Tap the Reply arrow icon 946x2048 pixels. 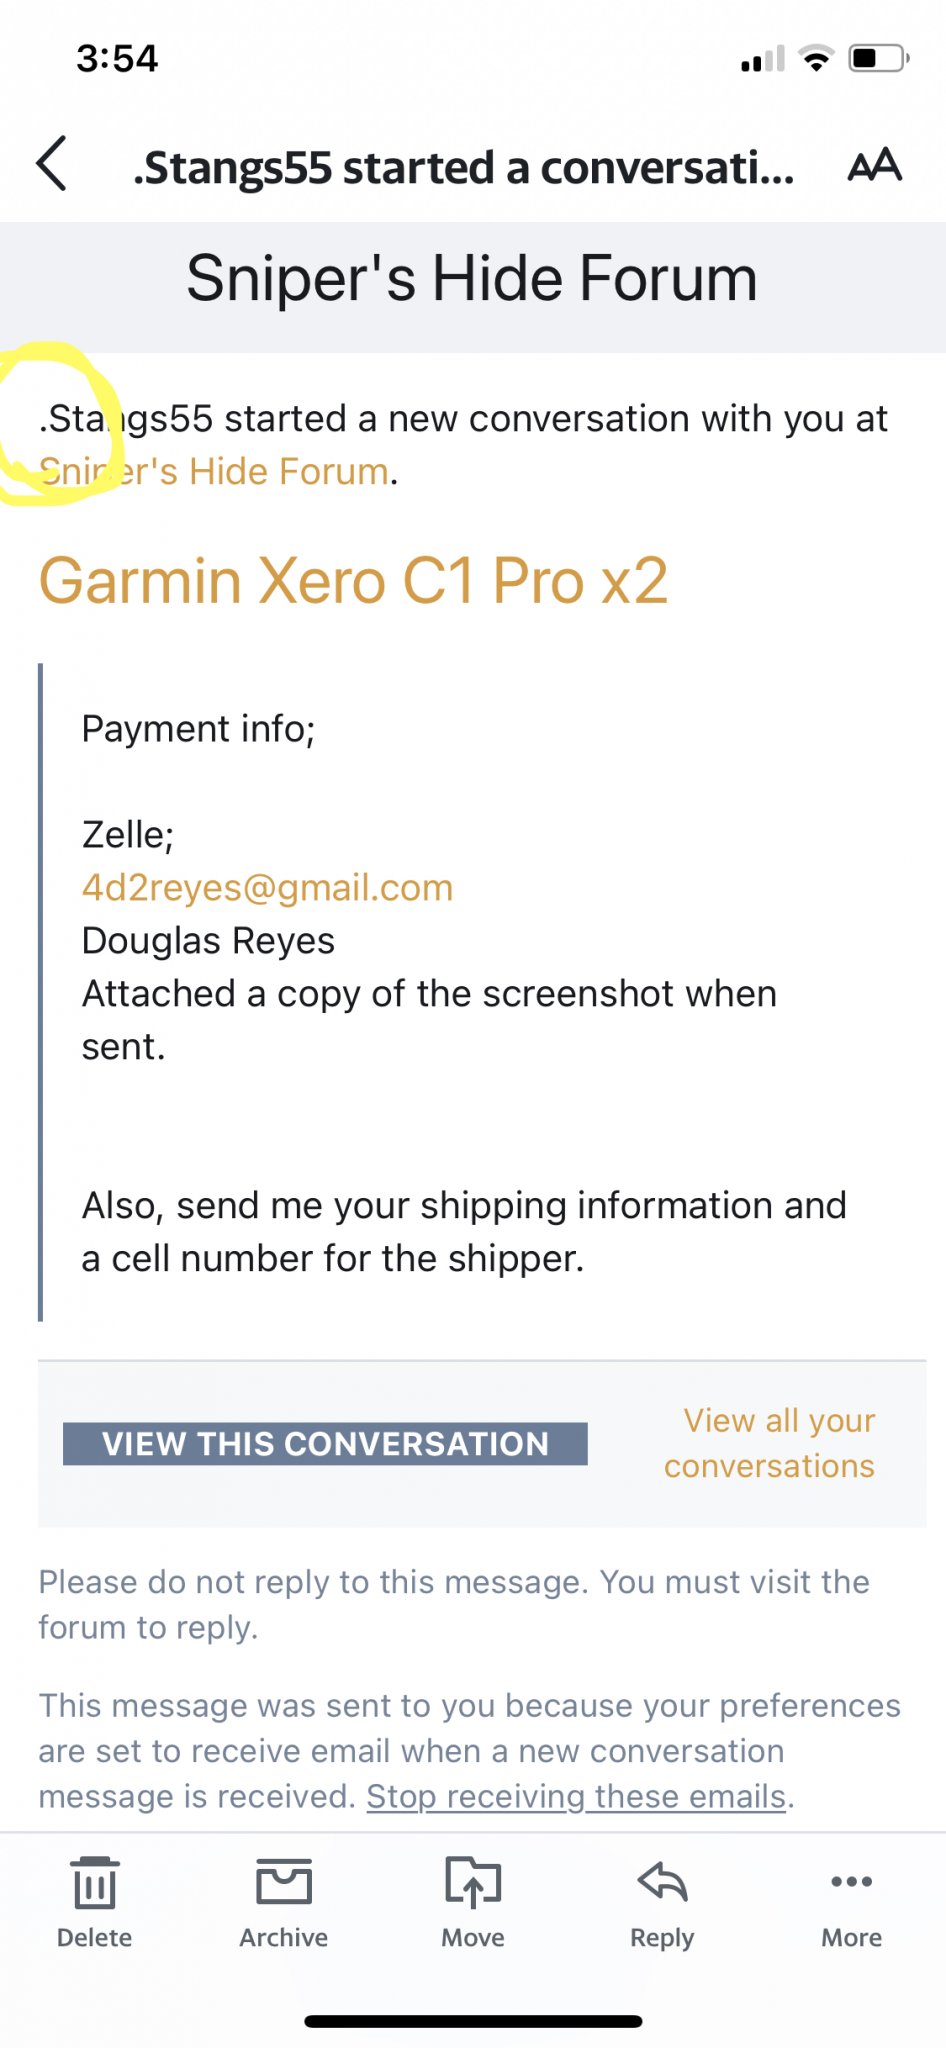click(662, 1881)
